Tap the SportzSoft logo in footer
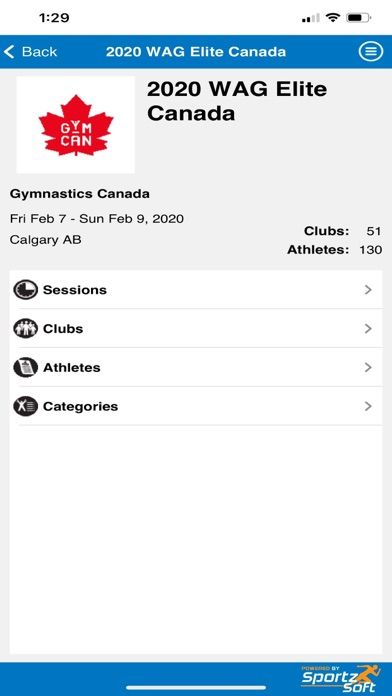The height and width of the screenshot is (696, 392). [341, 679]
